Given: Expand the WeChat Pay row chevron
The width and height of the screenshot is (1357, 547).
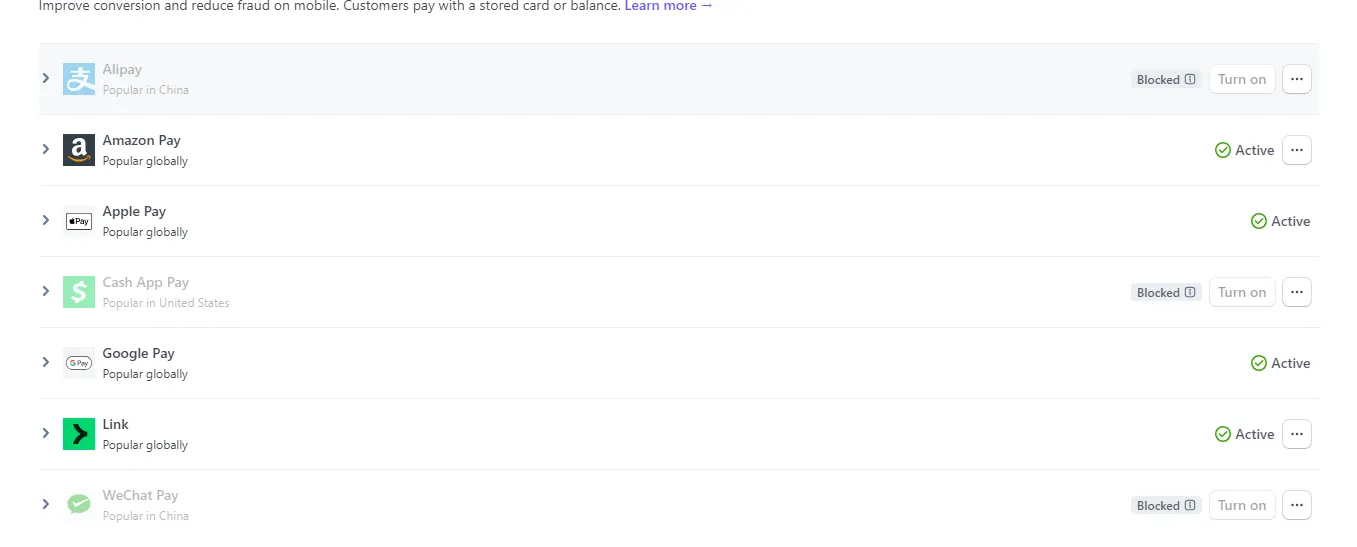Looking at the screenshot, I should pos(45,504).
